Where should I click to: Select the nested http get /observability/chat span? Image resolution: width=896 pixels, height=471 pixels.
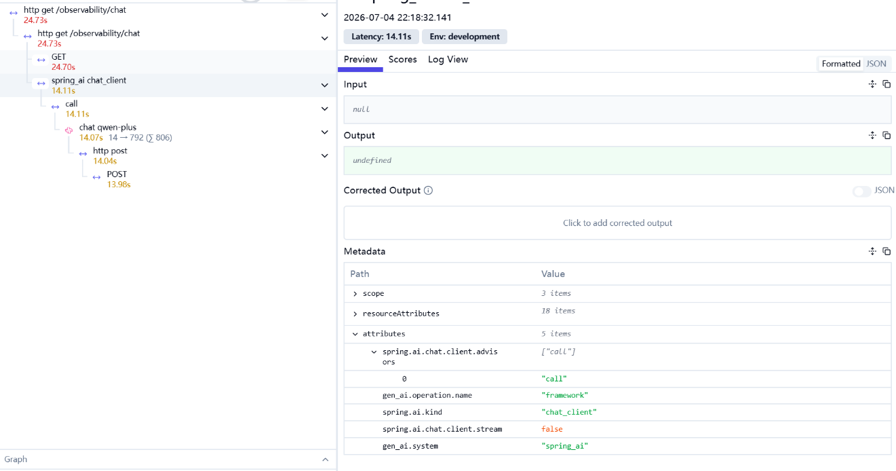[x=166, y=38]
